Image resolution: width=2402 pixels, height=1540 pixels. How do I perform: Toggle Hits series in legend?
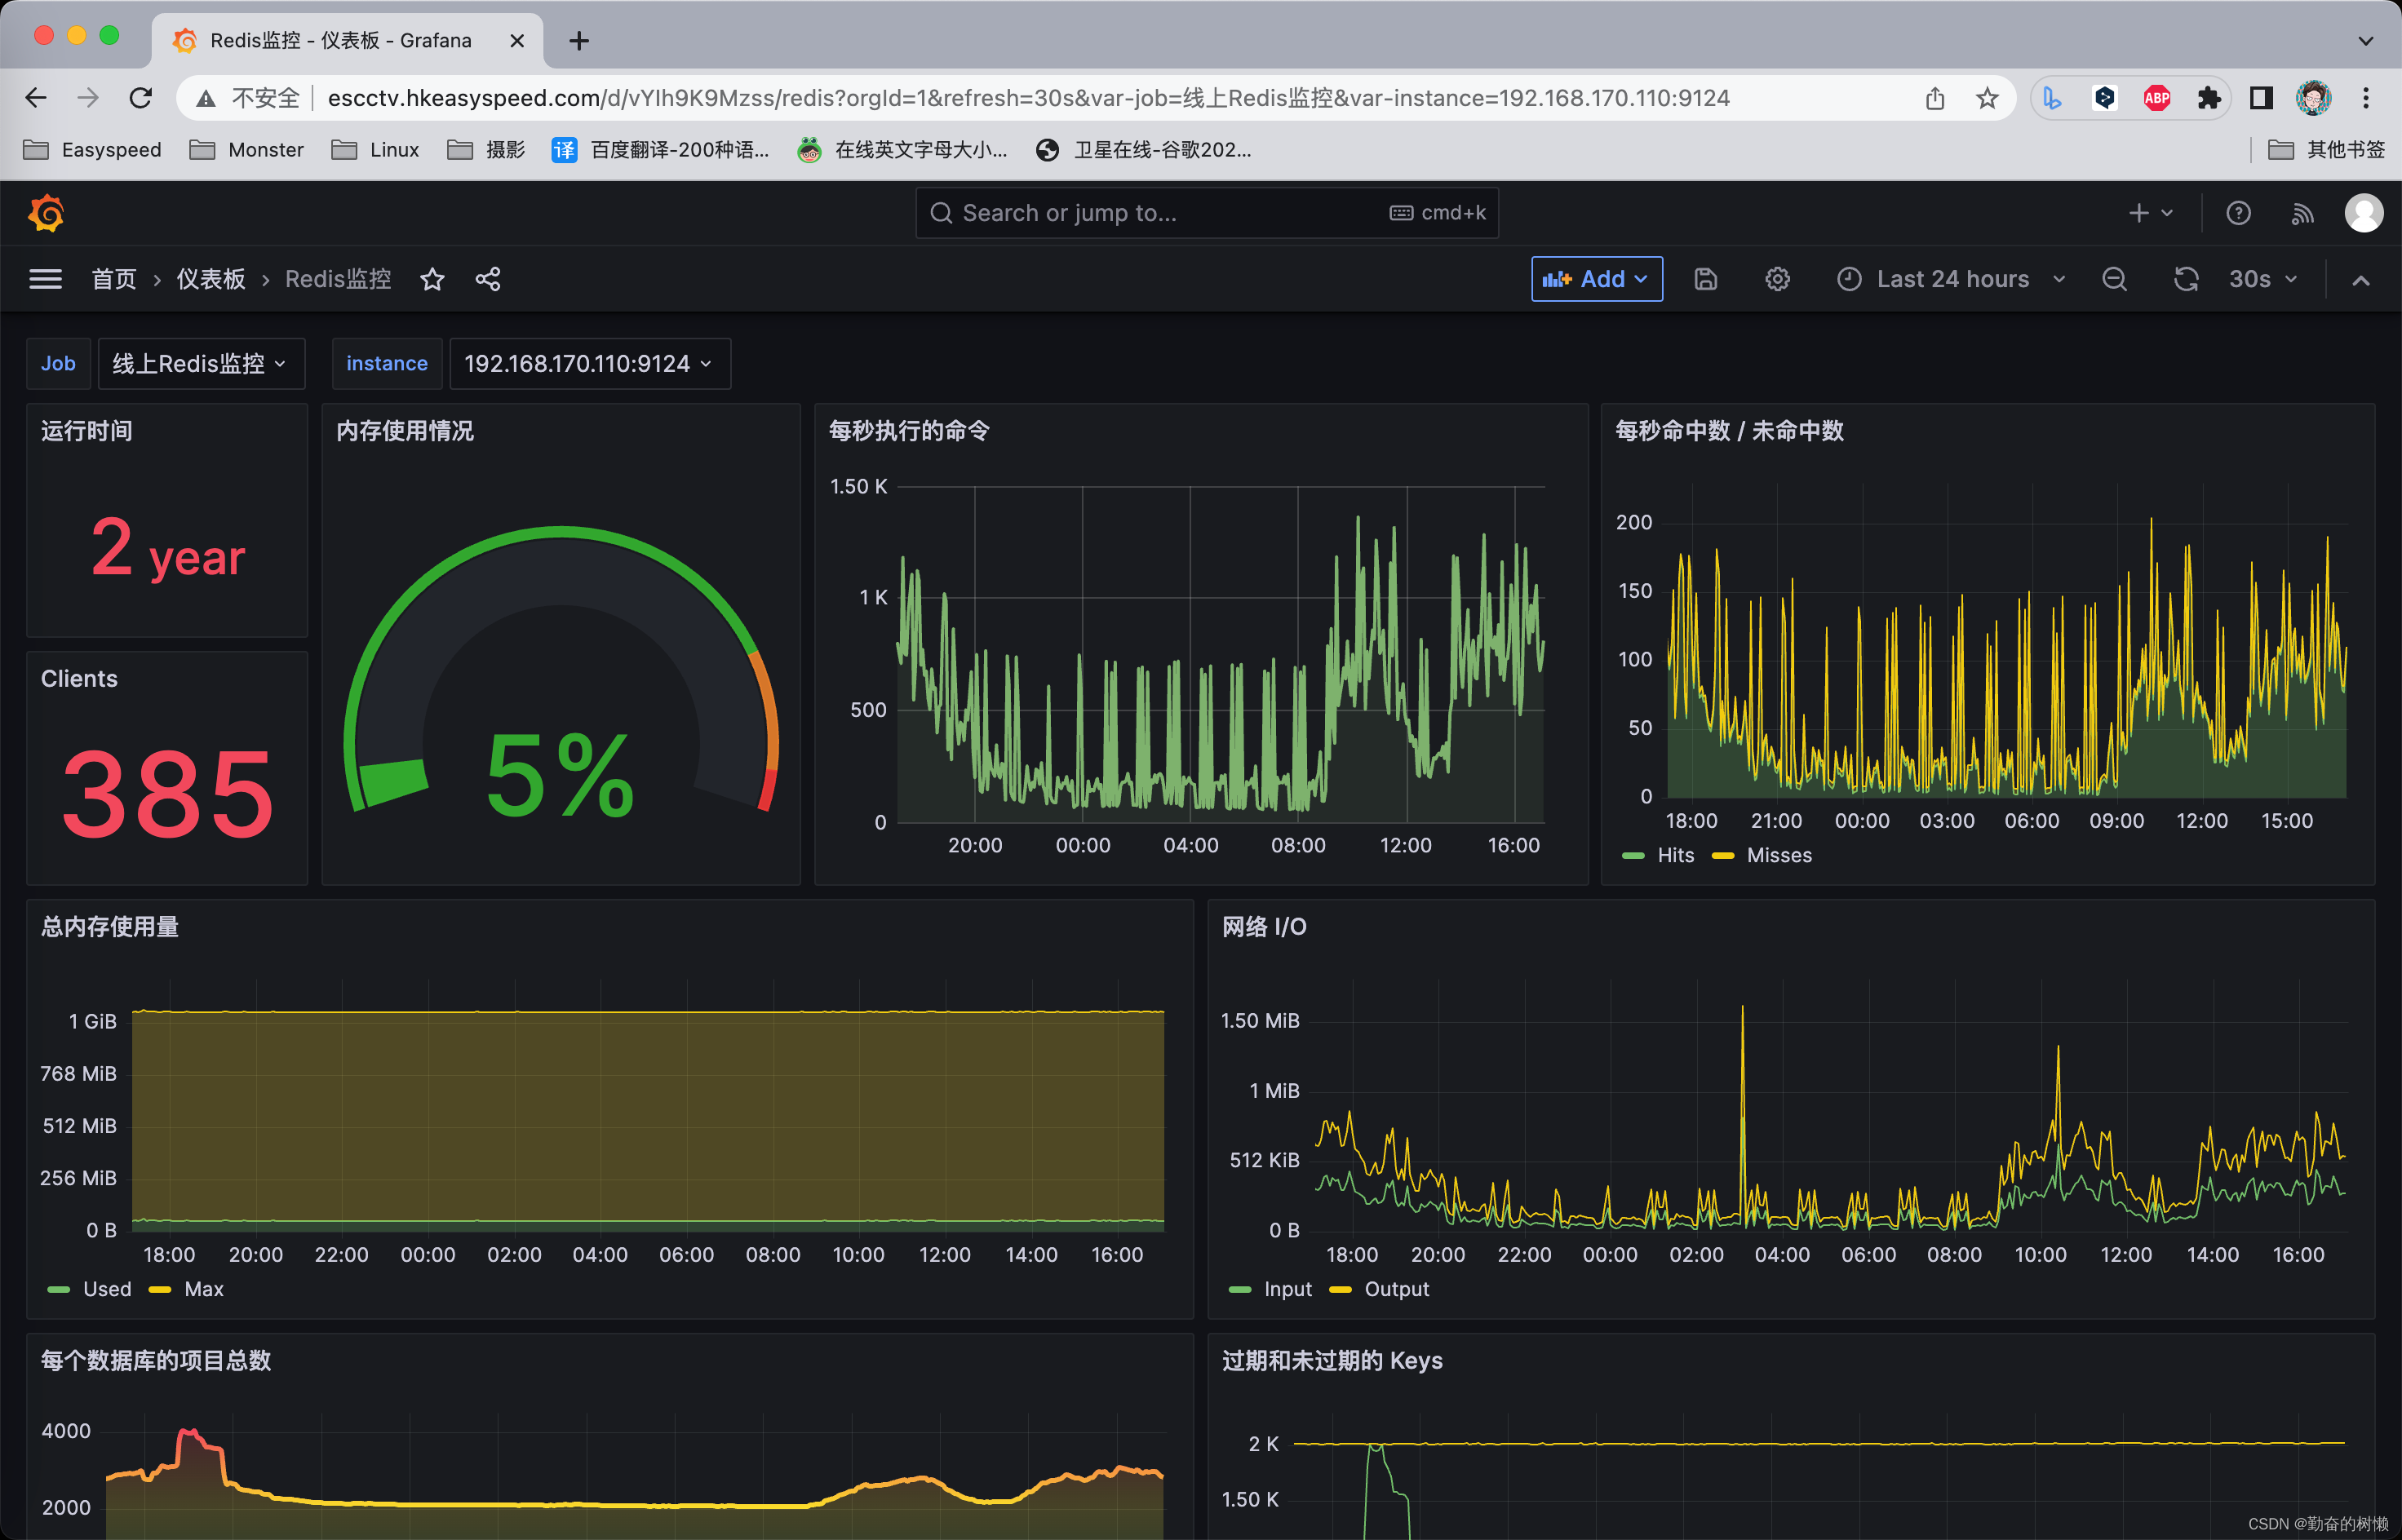[1675, 855]
